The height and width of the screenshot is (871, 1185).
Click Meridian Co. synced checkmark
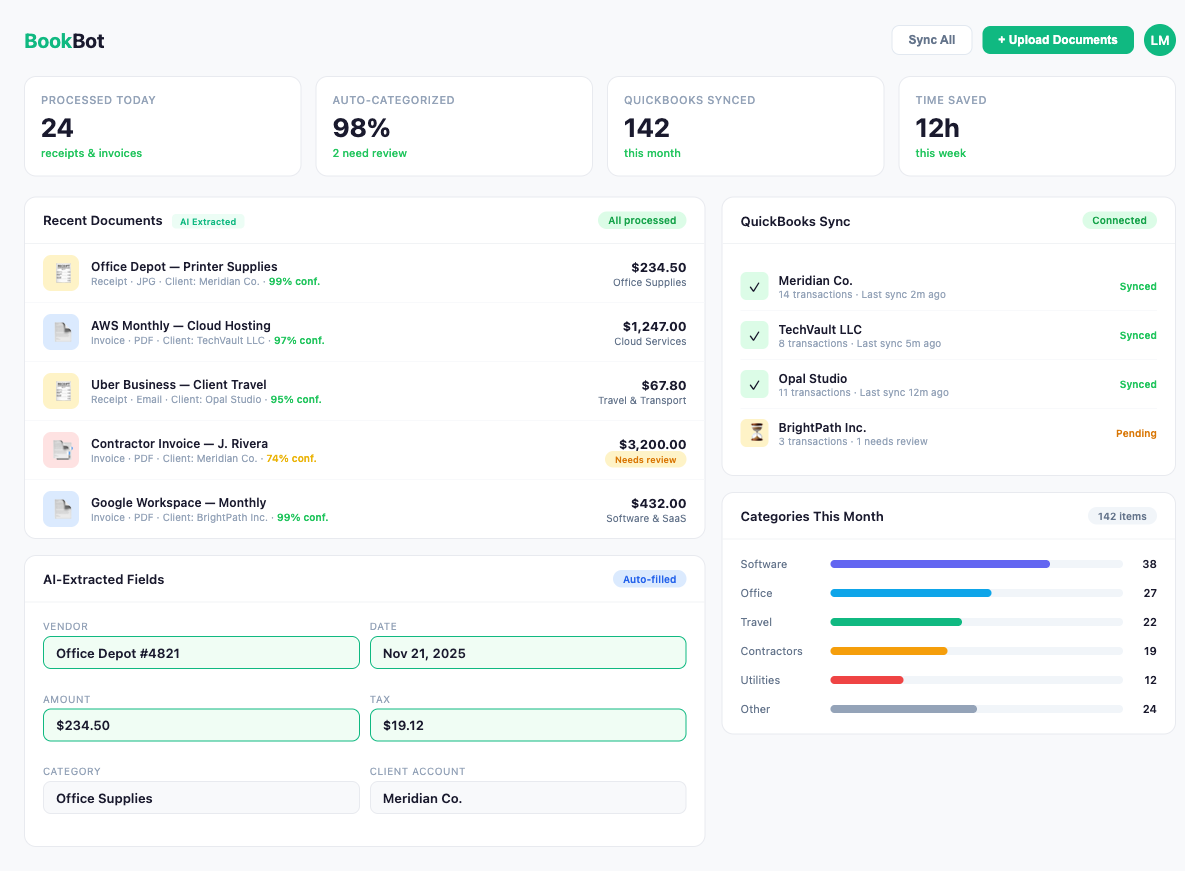[754, 286]
